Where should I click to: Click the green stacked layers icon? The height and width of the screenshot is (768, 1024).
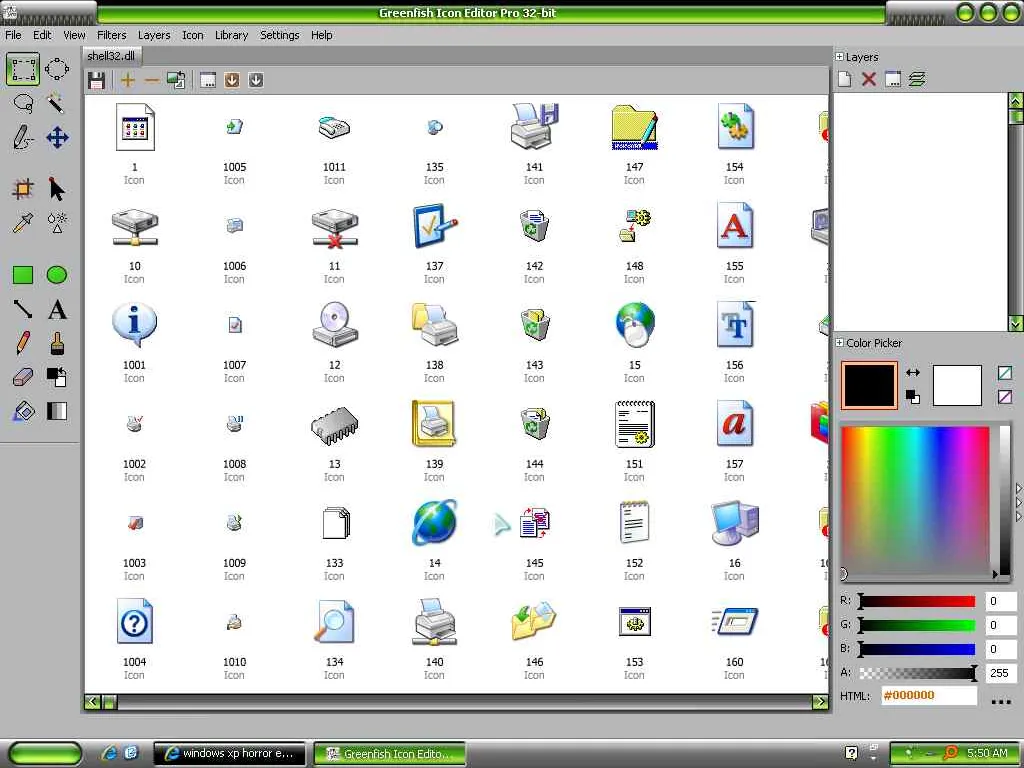[917, 80]
